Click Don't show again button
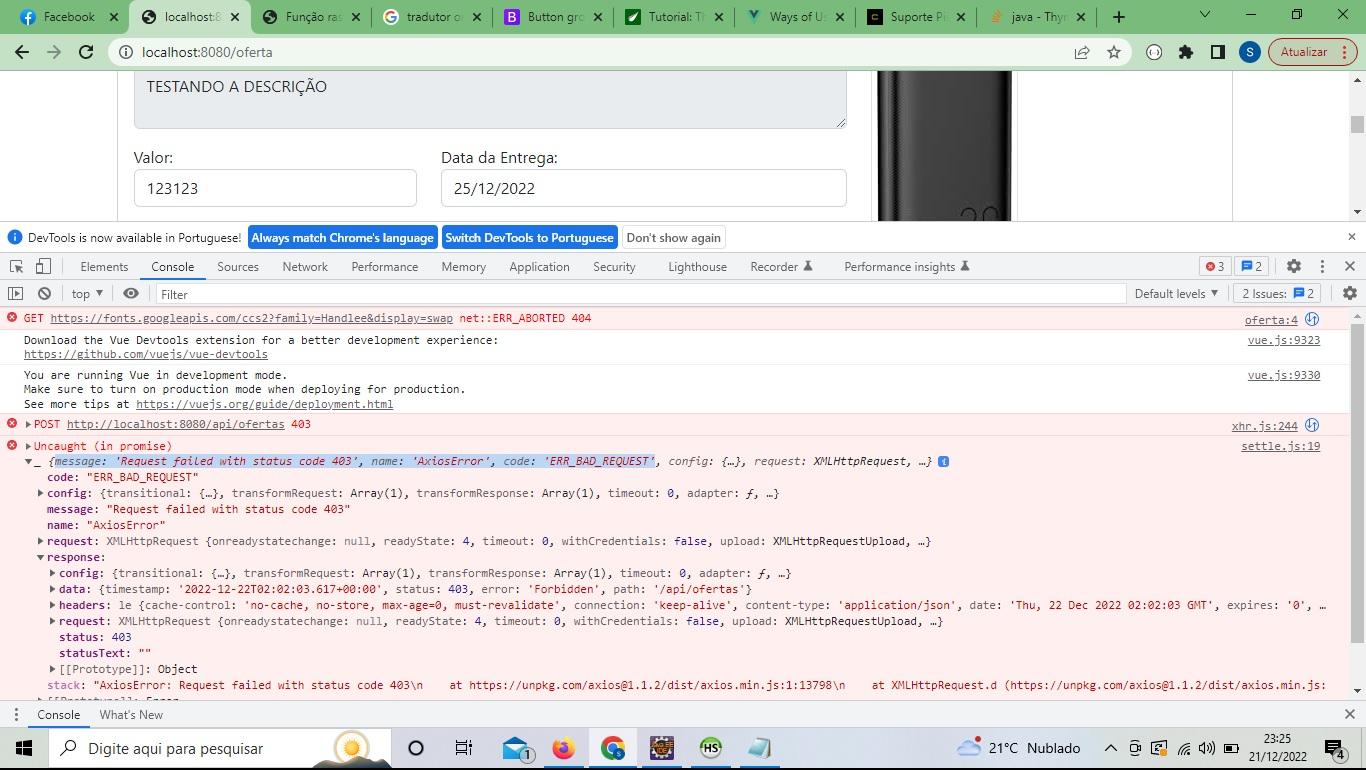The width and height of the screenshot is (1366, 770). point(673,237)
